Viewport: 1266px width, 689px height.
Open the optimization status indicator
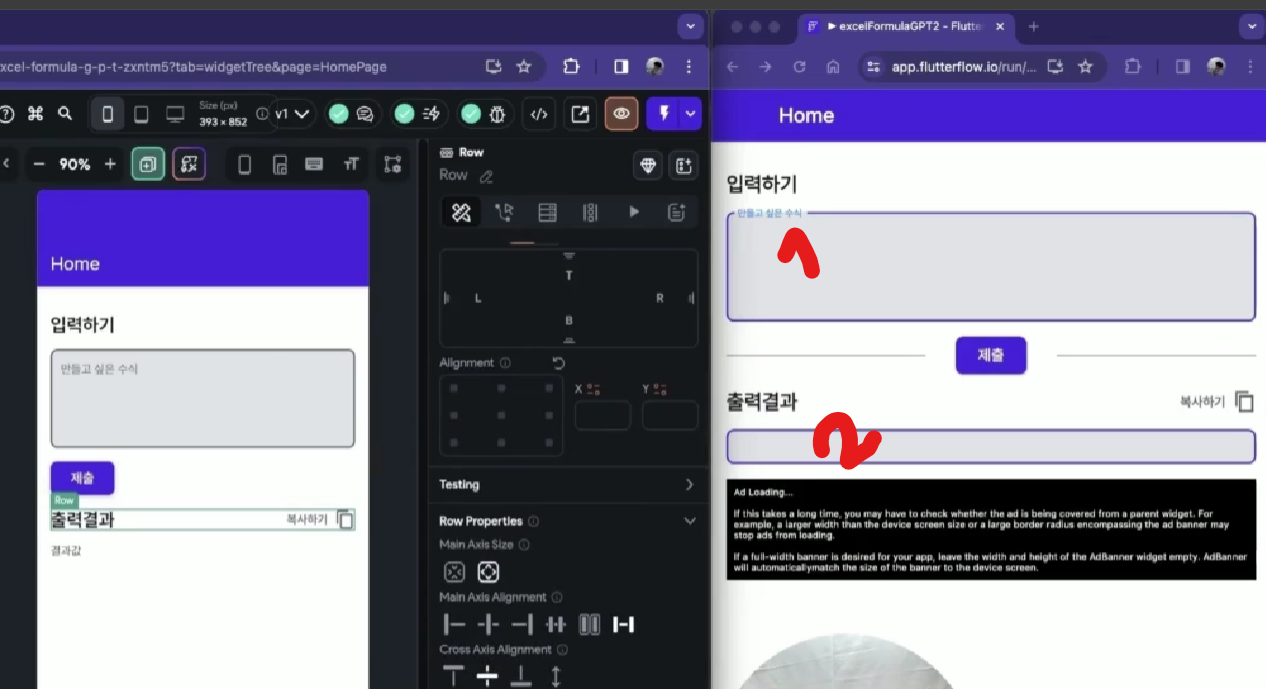pyautogui.click(x=417, y=114)
